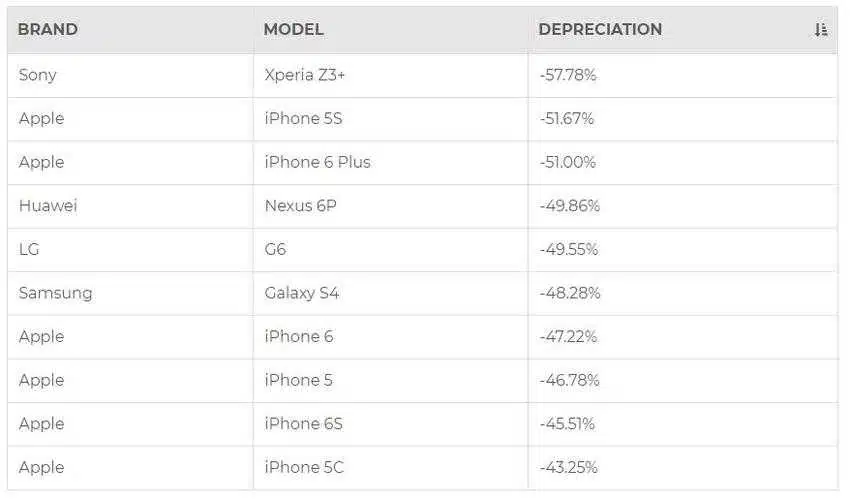Click the DEPRECIATION column header text

pos(600,29)
